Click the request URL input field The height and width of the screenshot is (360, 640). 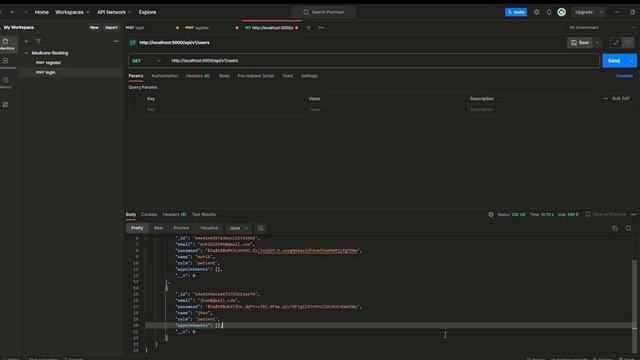coord(383,61)
